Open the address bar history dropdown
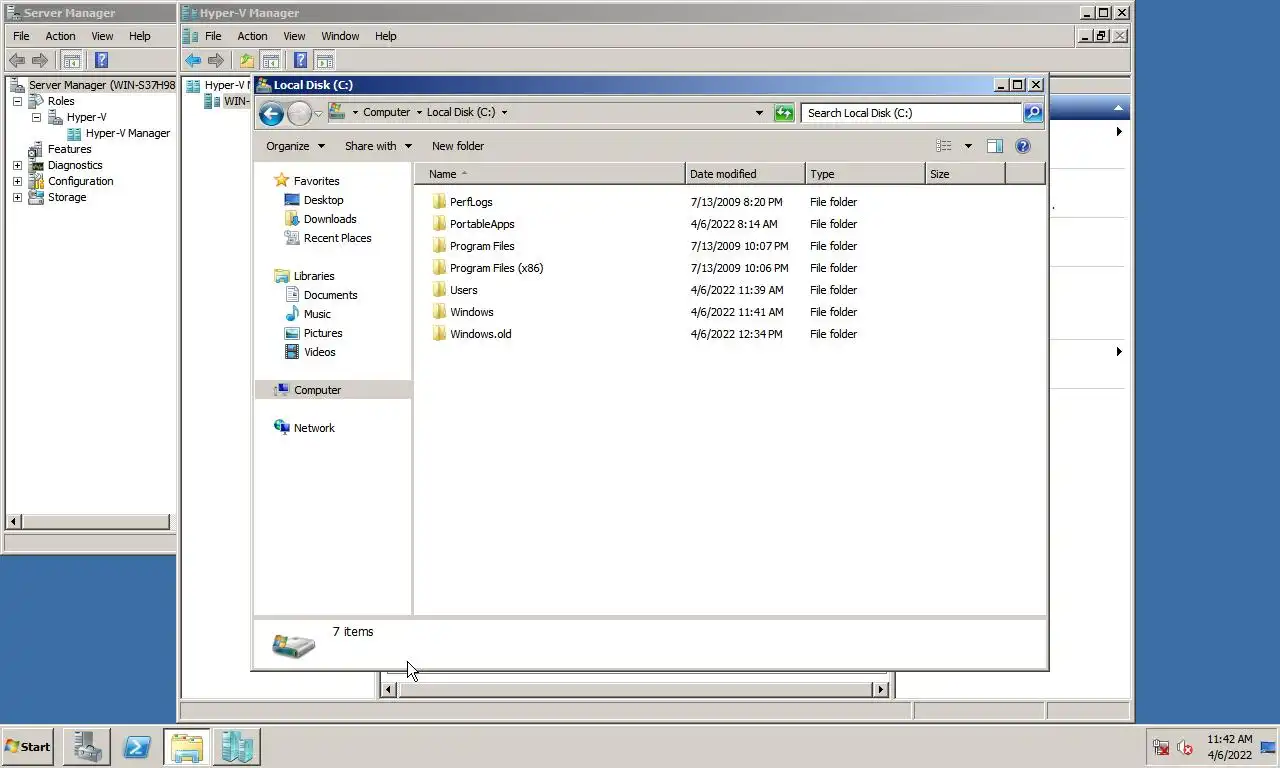The image size is (1280, 768). point(759,113)
